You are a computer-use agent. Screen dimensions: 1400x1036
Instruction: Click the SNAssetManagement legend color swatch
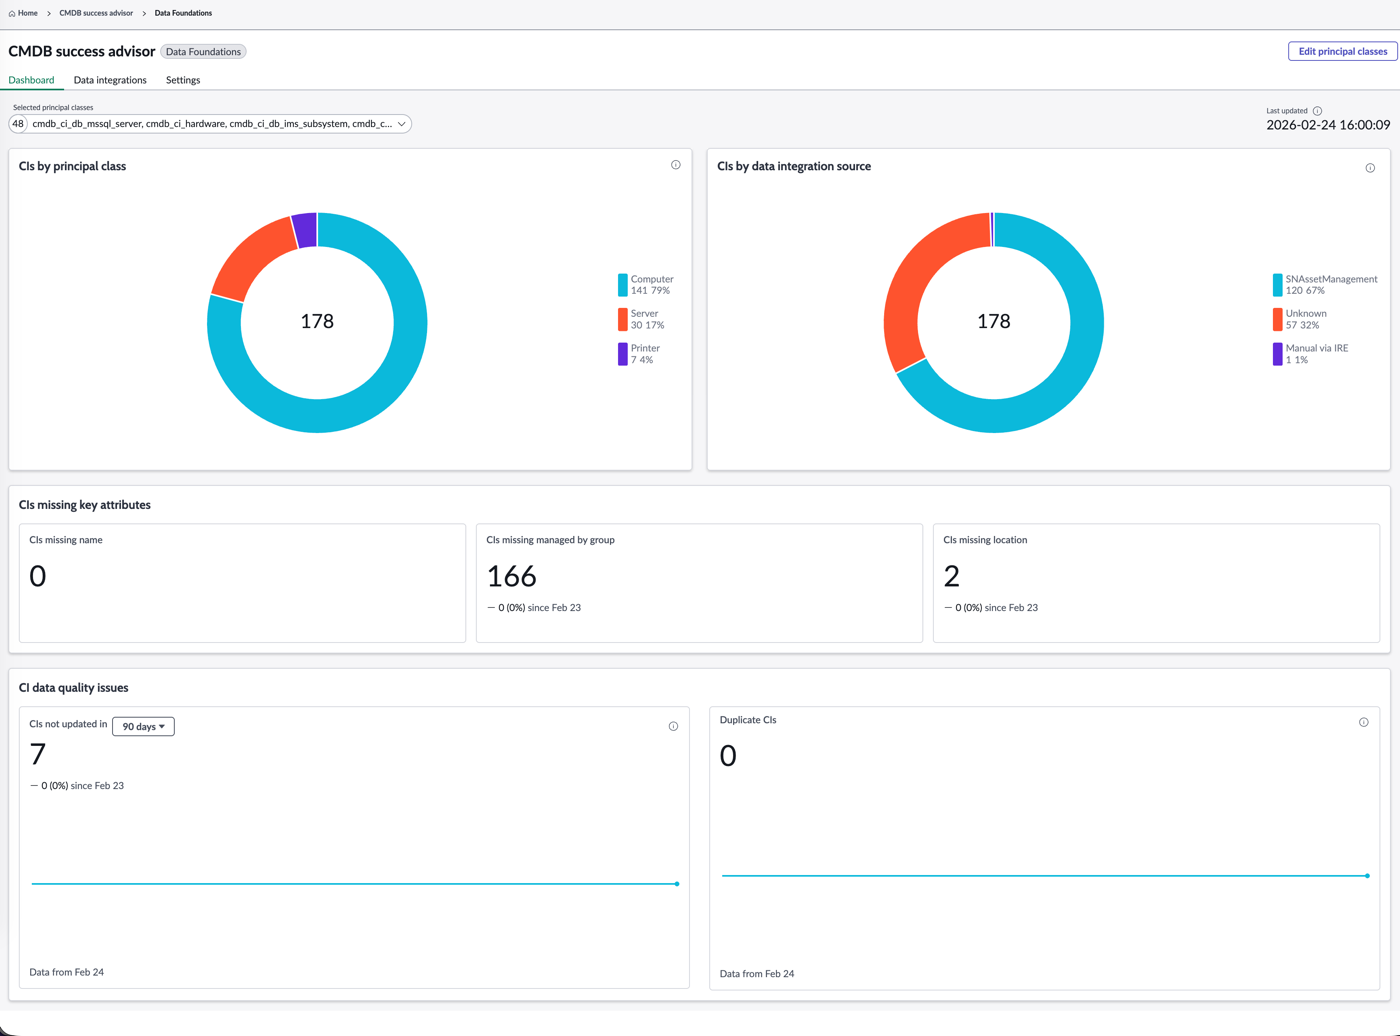tap(1277, 285)
